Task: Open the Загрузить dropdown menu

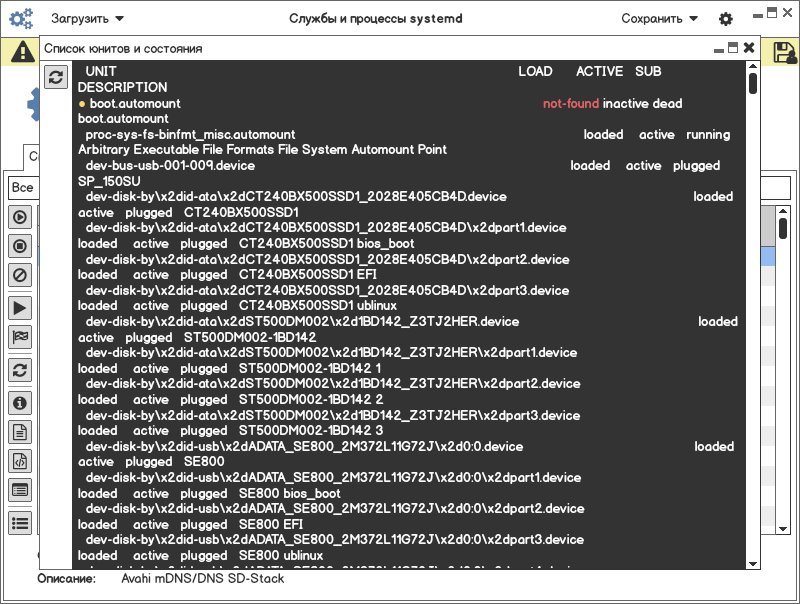Action: [88, 19]
